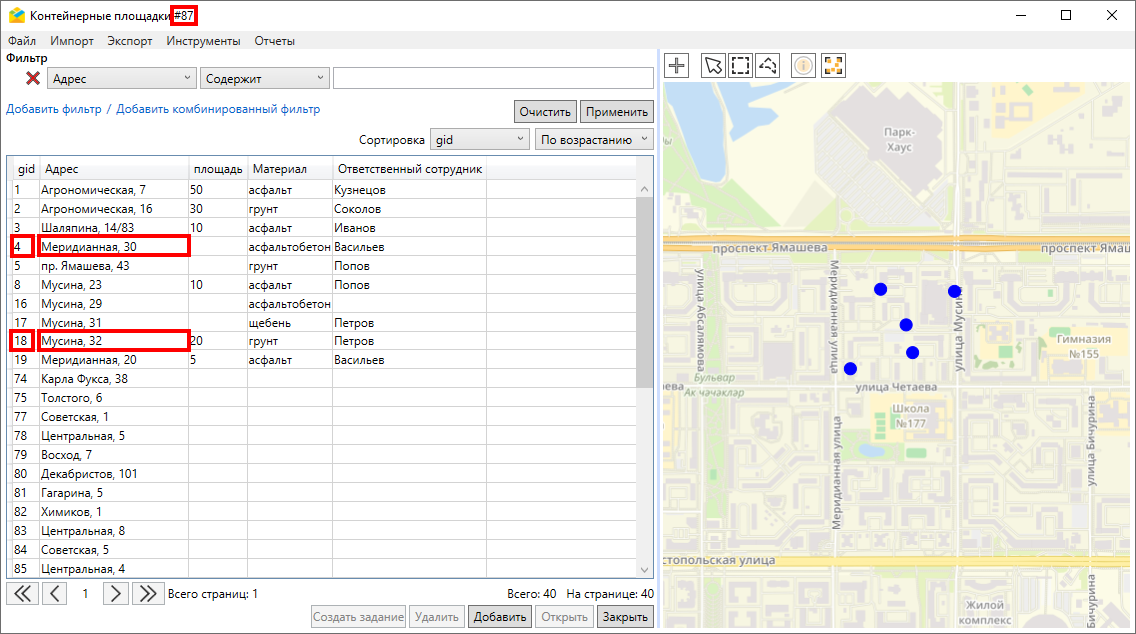
Task: Go to the last page of results
Action: click(147, 594)
